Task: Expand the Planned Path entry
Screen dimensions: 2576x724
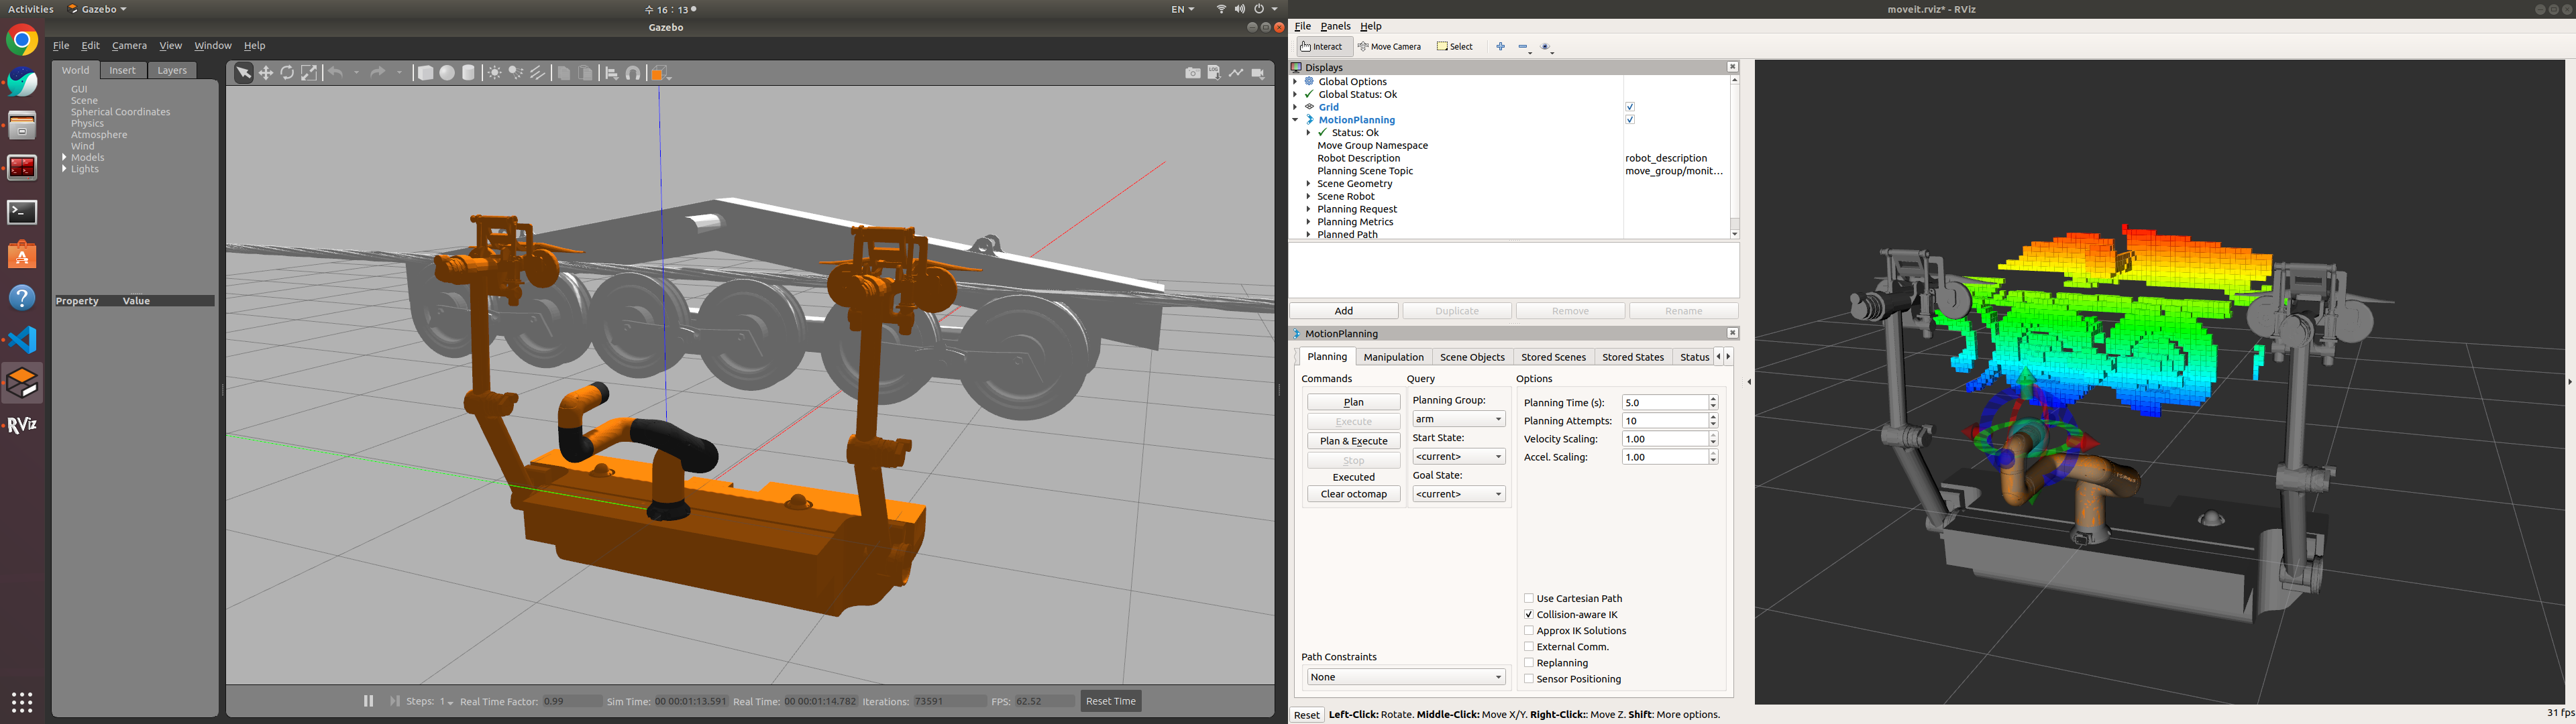Action: (x=1308, y=235)
